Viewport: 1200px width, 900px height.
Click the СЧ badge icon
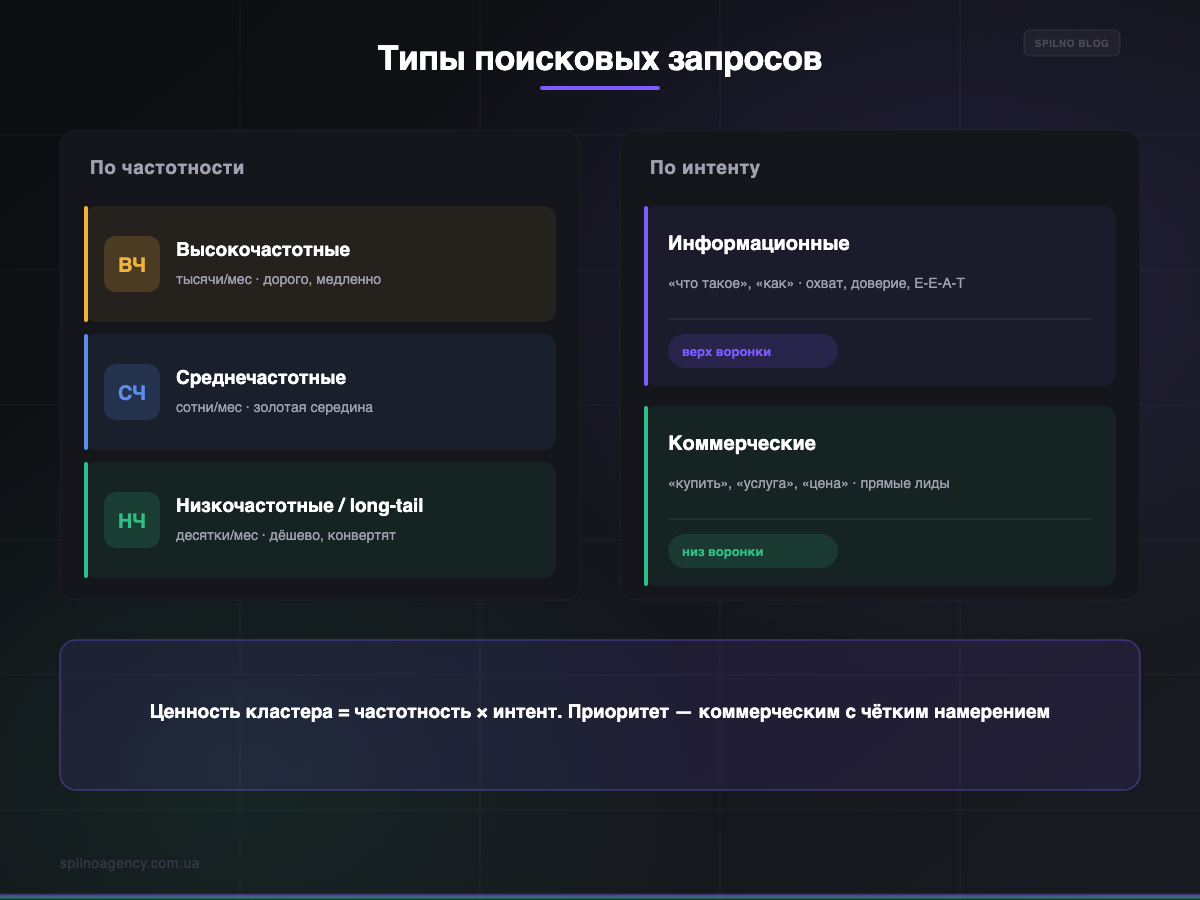pyautogui.click(x=132, y=392)
